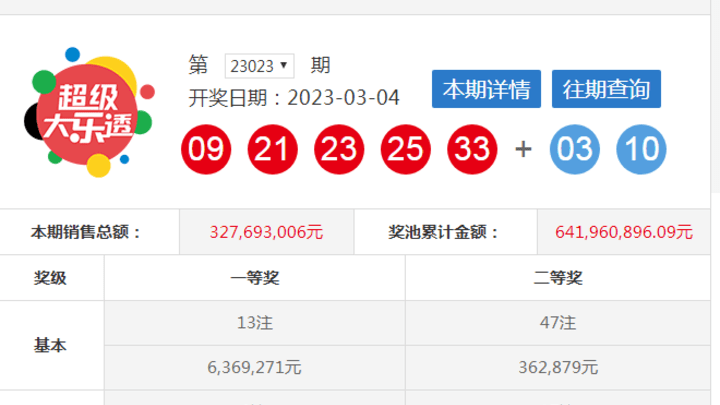Click sales total 327,693,006元
The height and width of the screenshot is (405, 720).
tap(266, 232)
